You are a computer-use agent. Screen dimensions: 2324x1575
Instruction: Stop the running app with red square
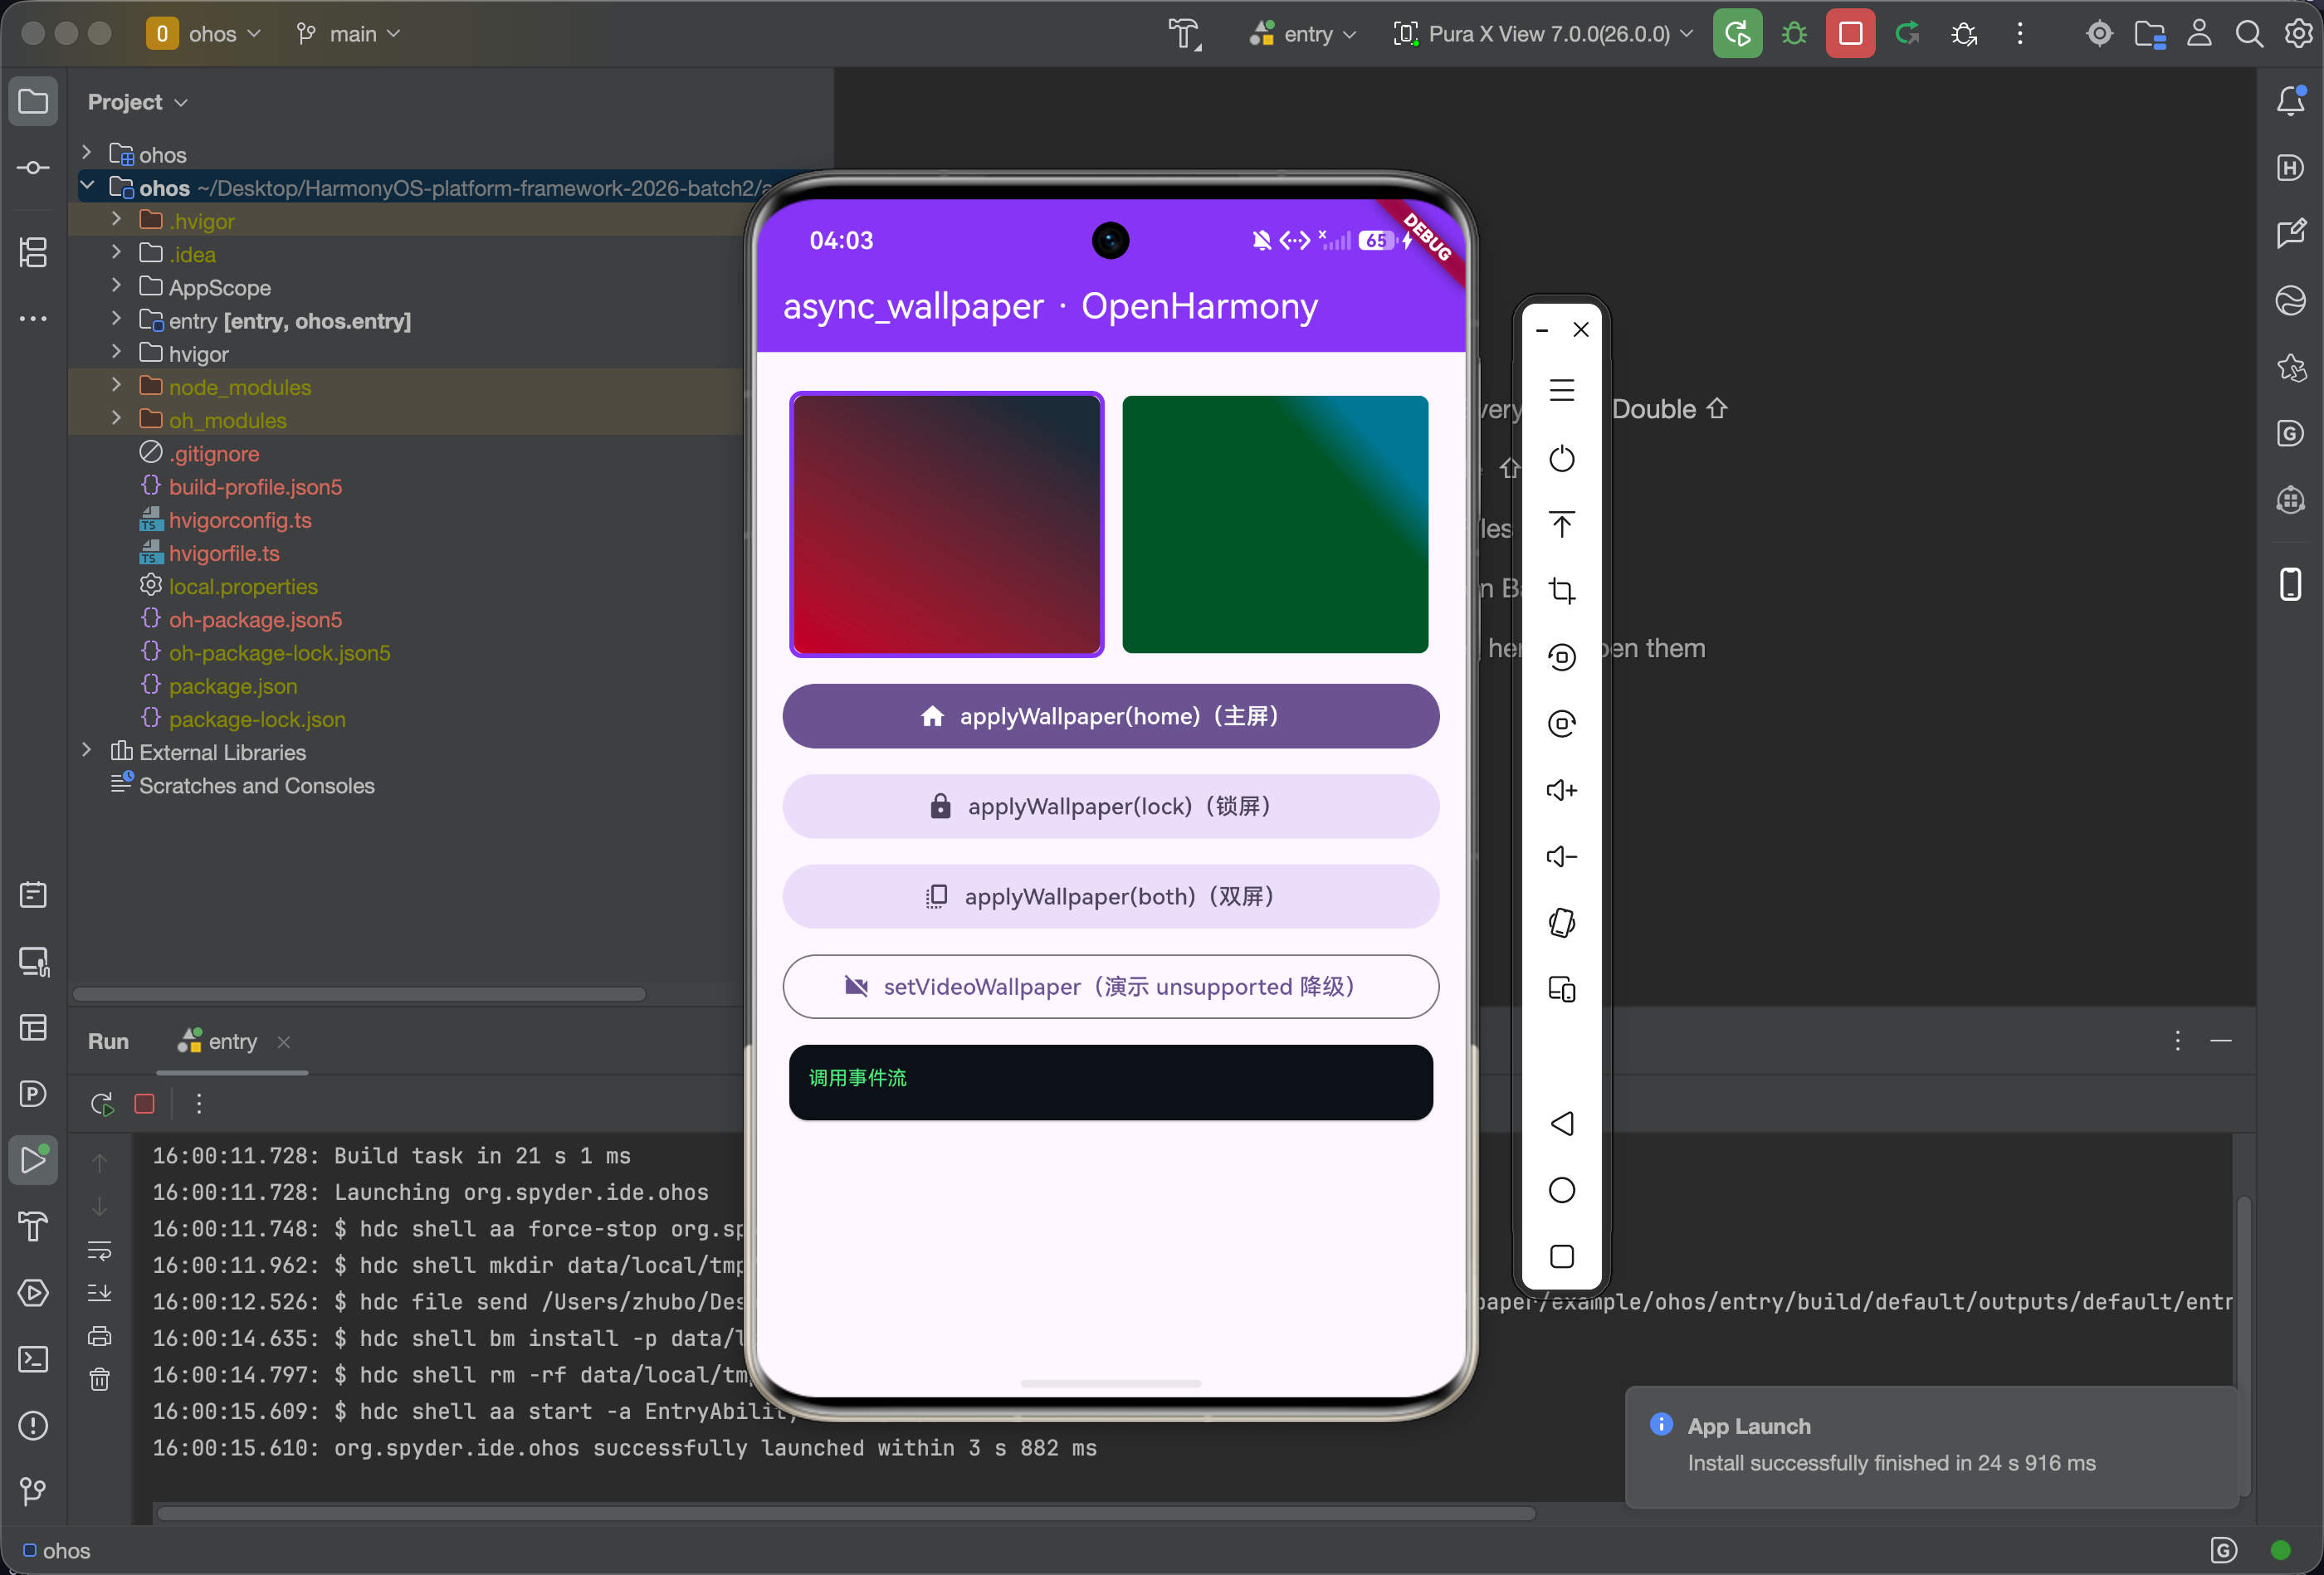pyautogui.click(x=1851, y=34)
